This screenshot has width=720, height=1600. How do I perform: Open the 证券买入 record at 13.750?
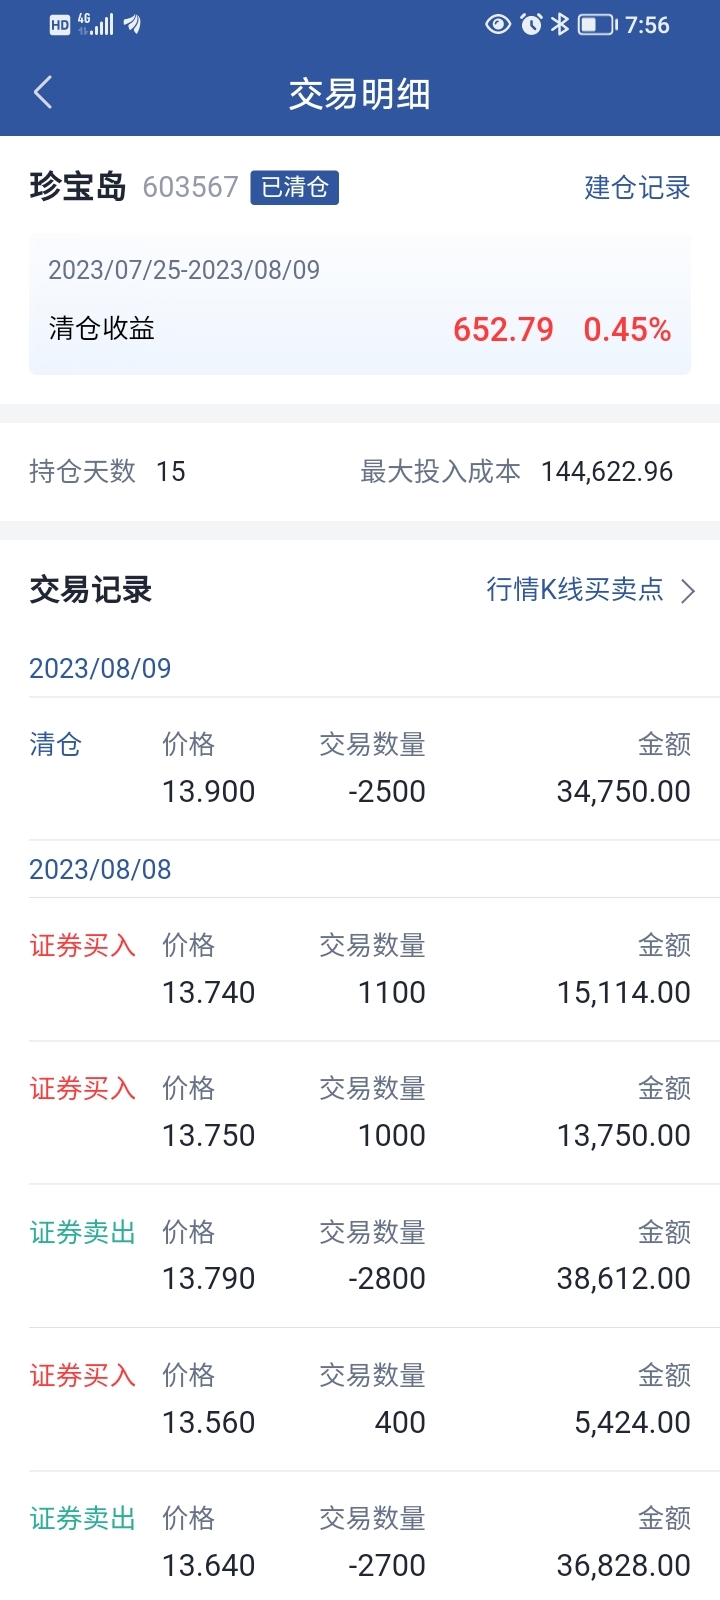360,1113
